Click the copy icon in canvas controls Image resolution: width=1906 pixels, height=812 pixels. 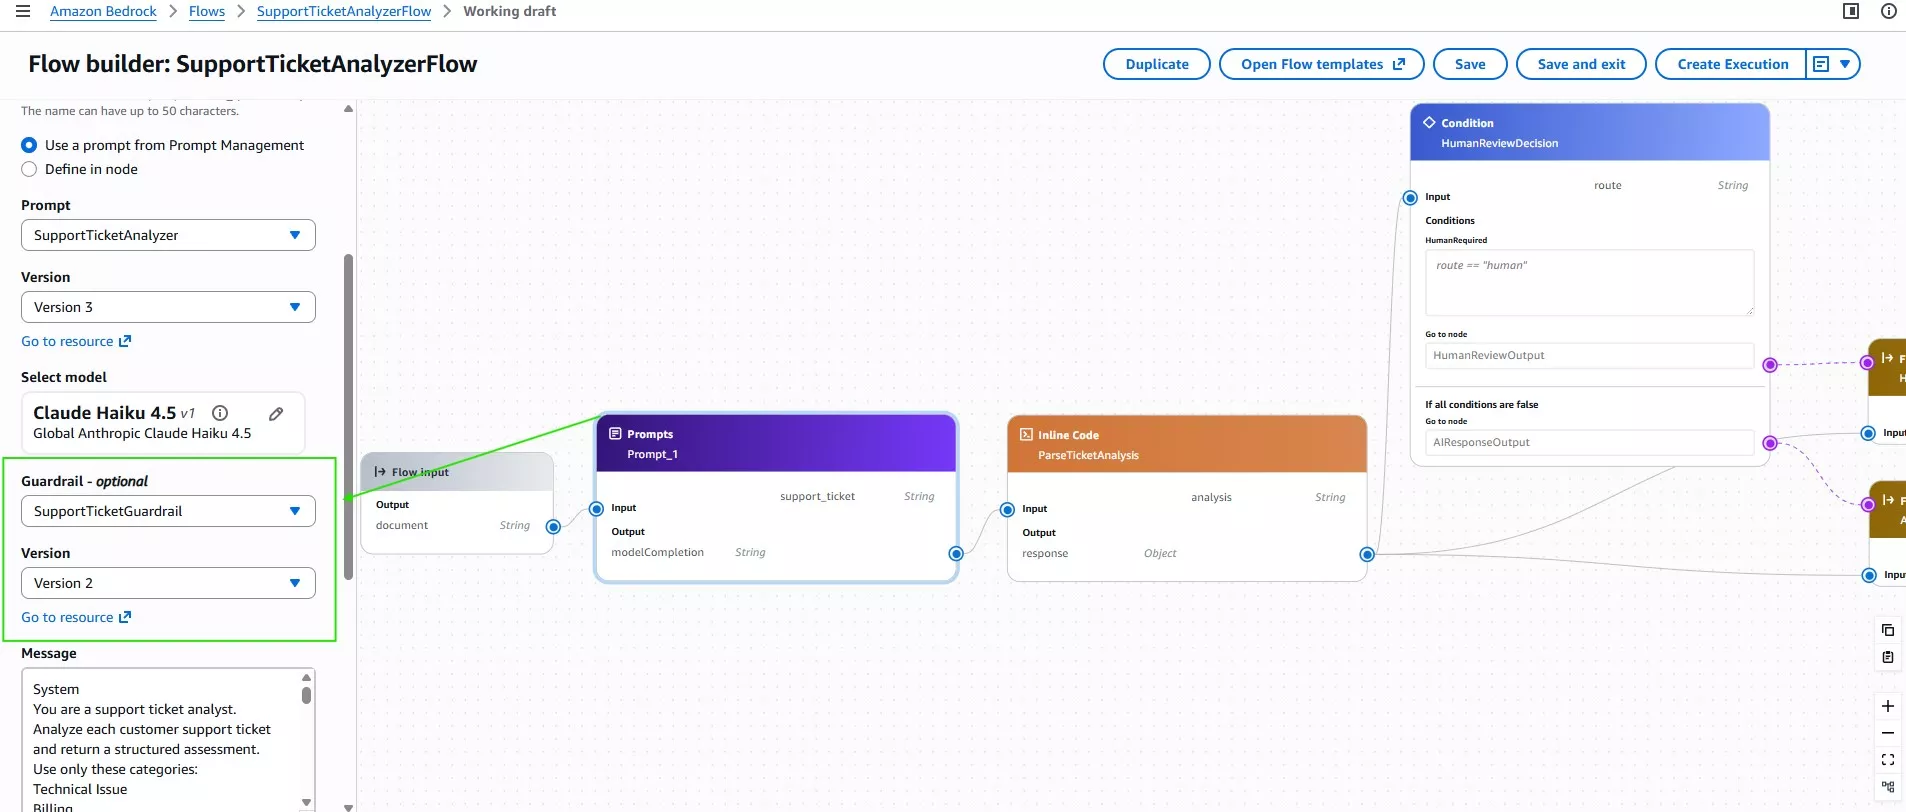pos(1888,630)
